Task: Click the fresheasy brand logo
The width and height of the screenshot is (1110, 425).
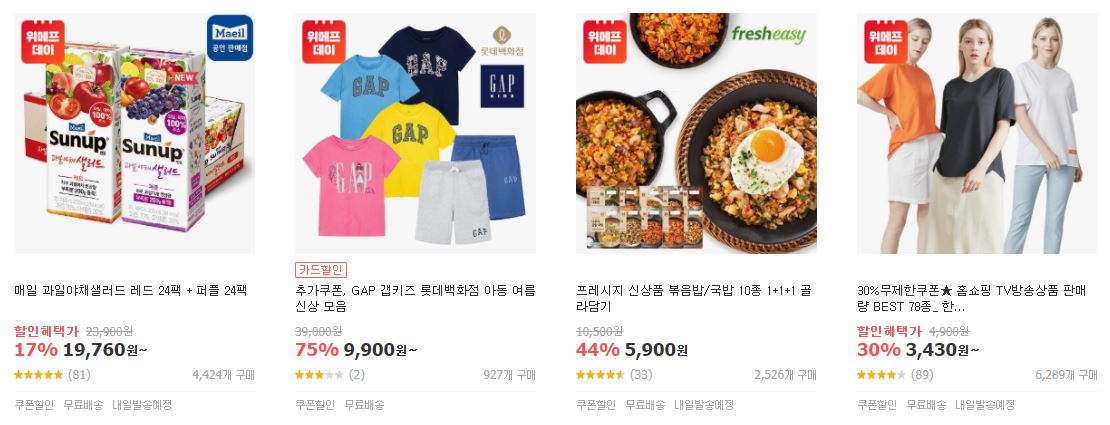Action: tap(768, 35)
